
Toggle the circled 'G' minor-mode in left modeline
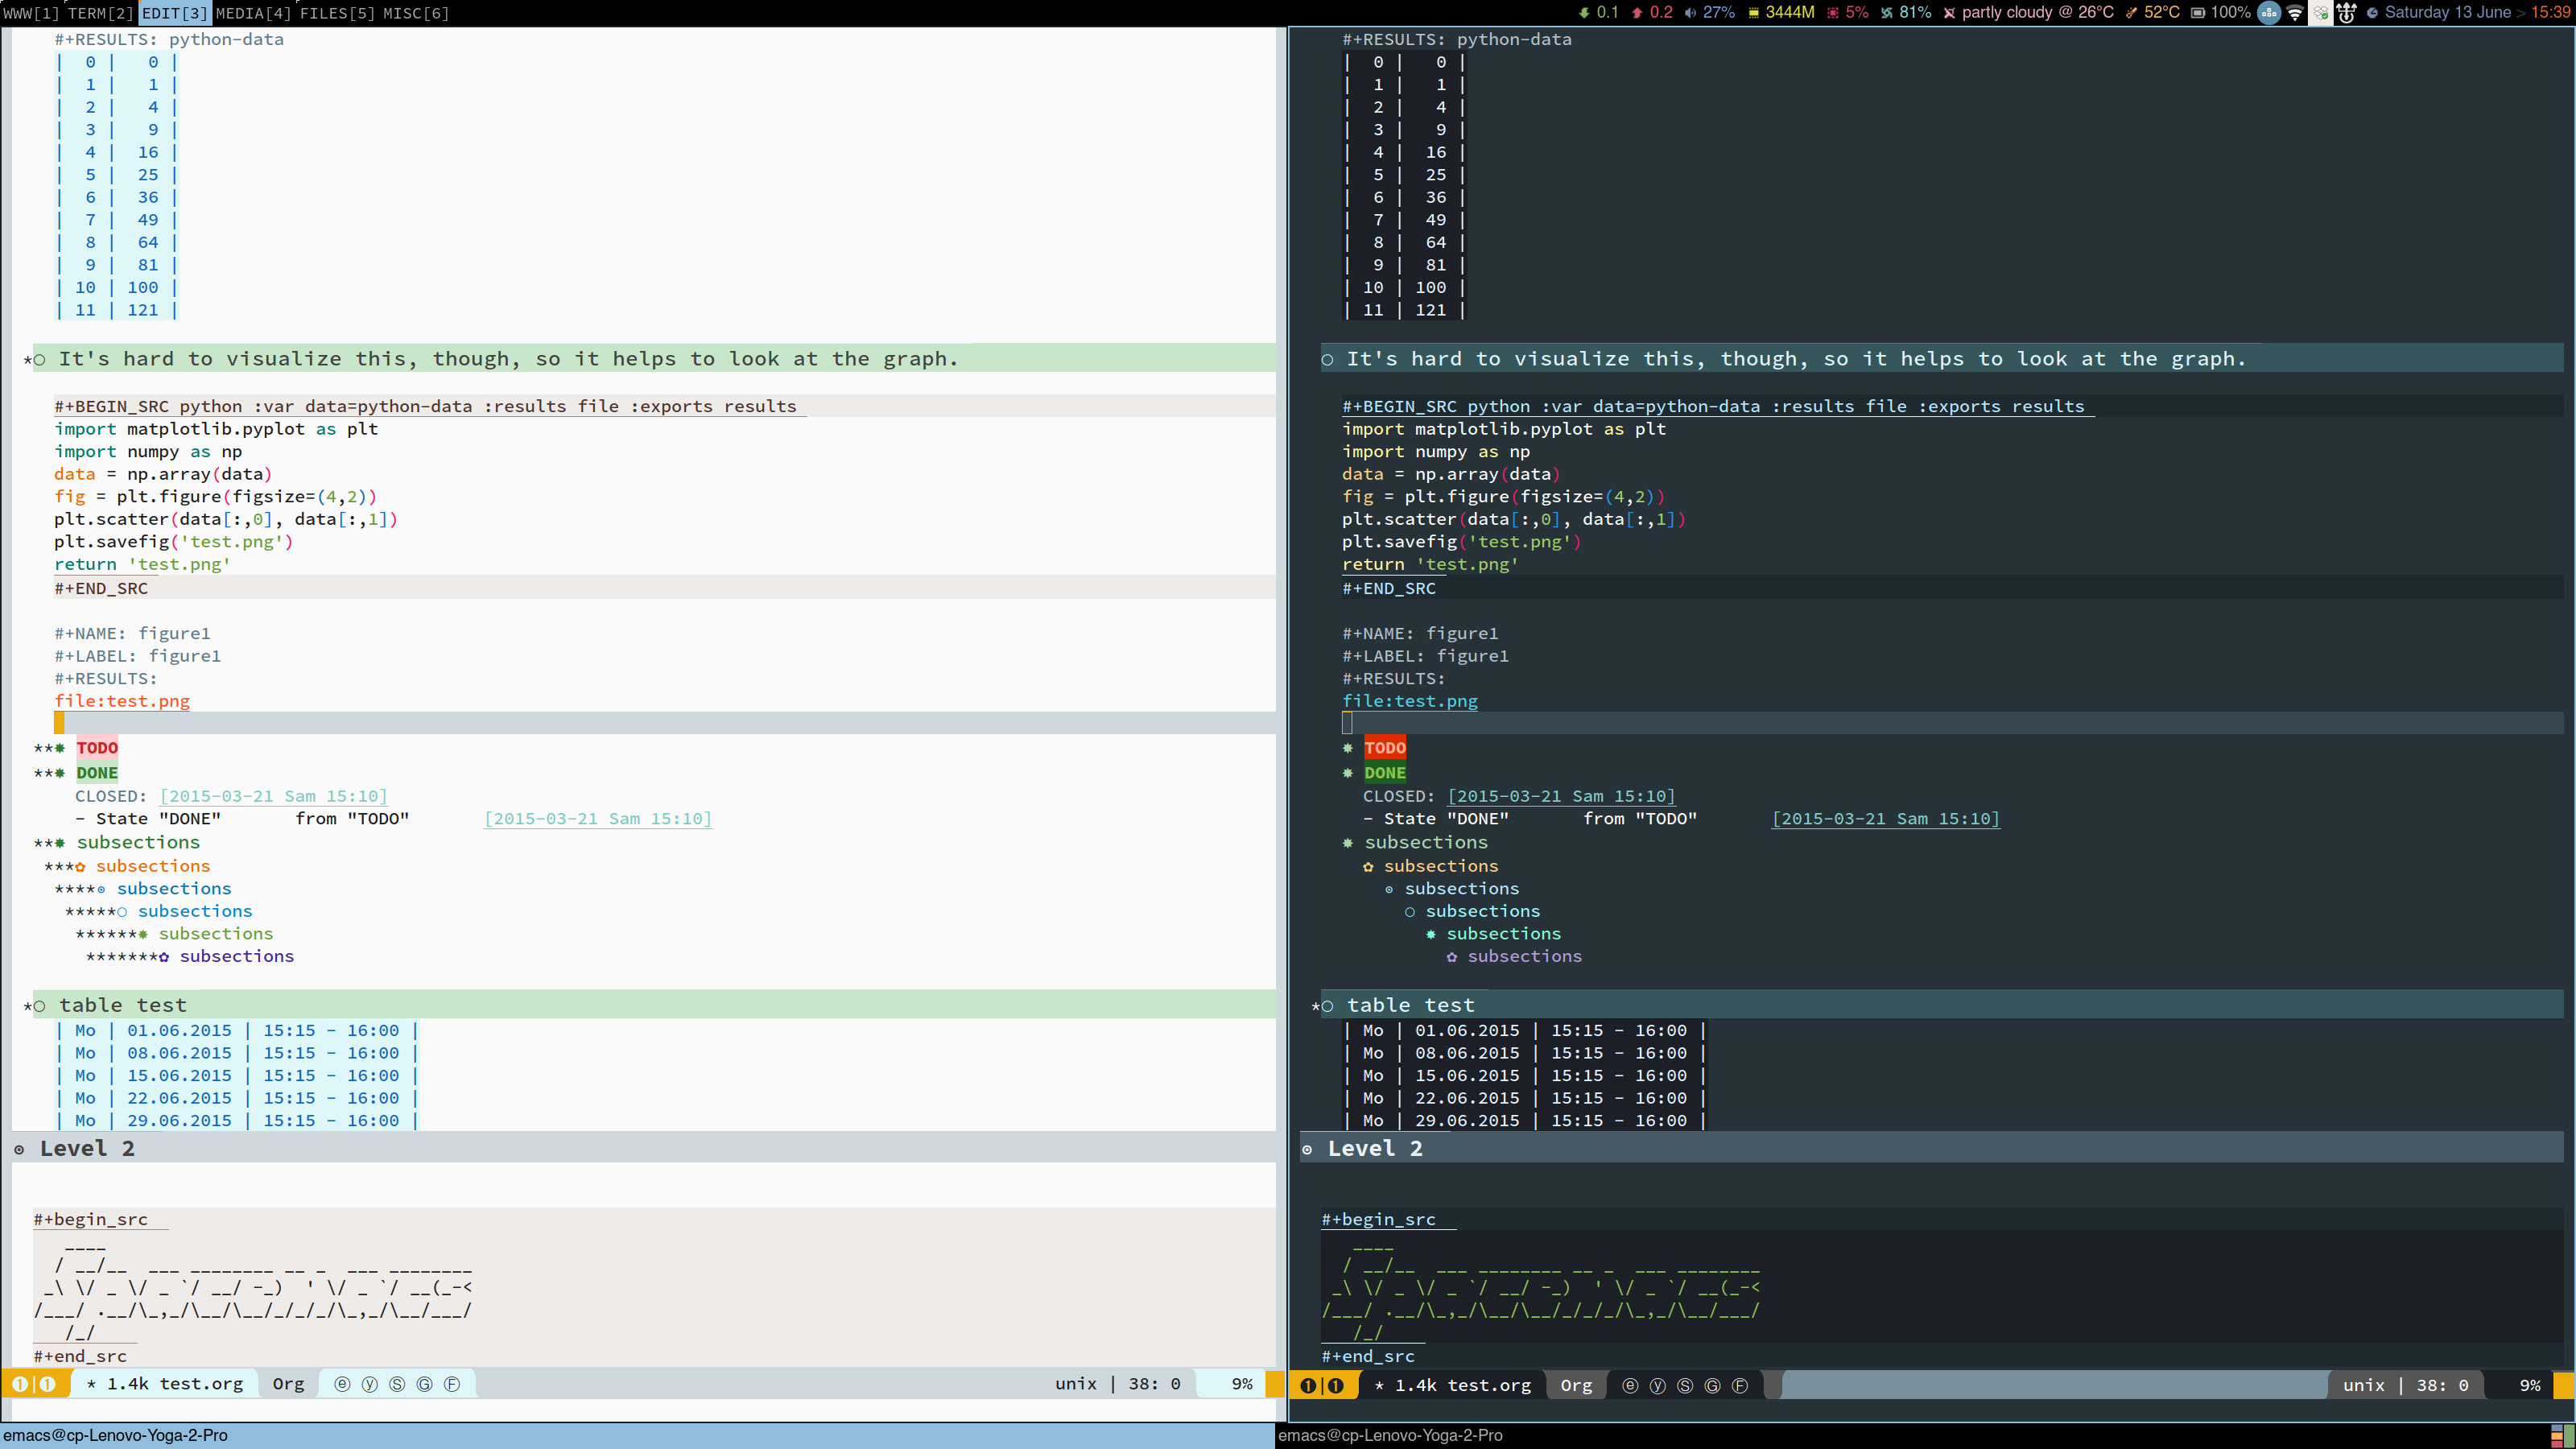tap(424, 1384)
